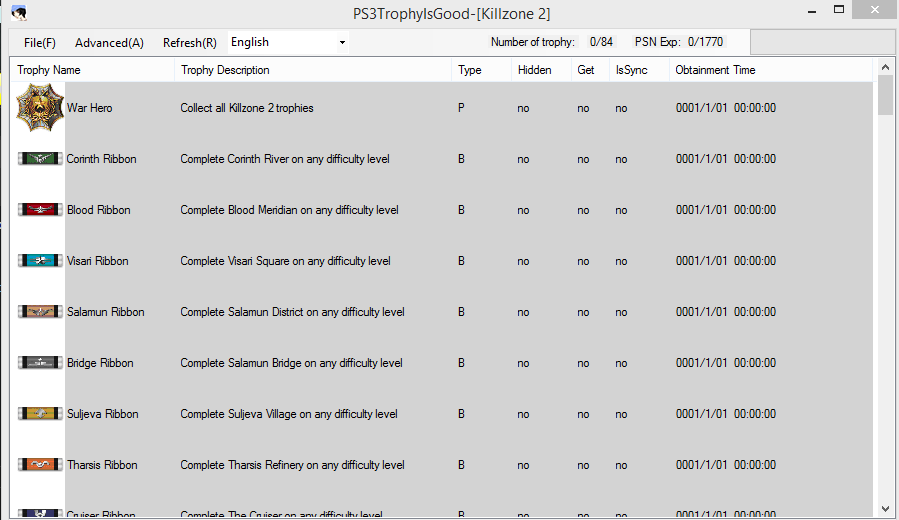899x520 pixels.
Task: Click the 'Bridge Ribbon' trophy name
Action: click(x=100, y=363)
